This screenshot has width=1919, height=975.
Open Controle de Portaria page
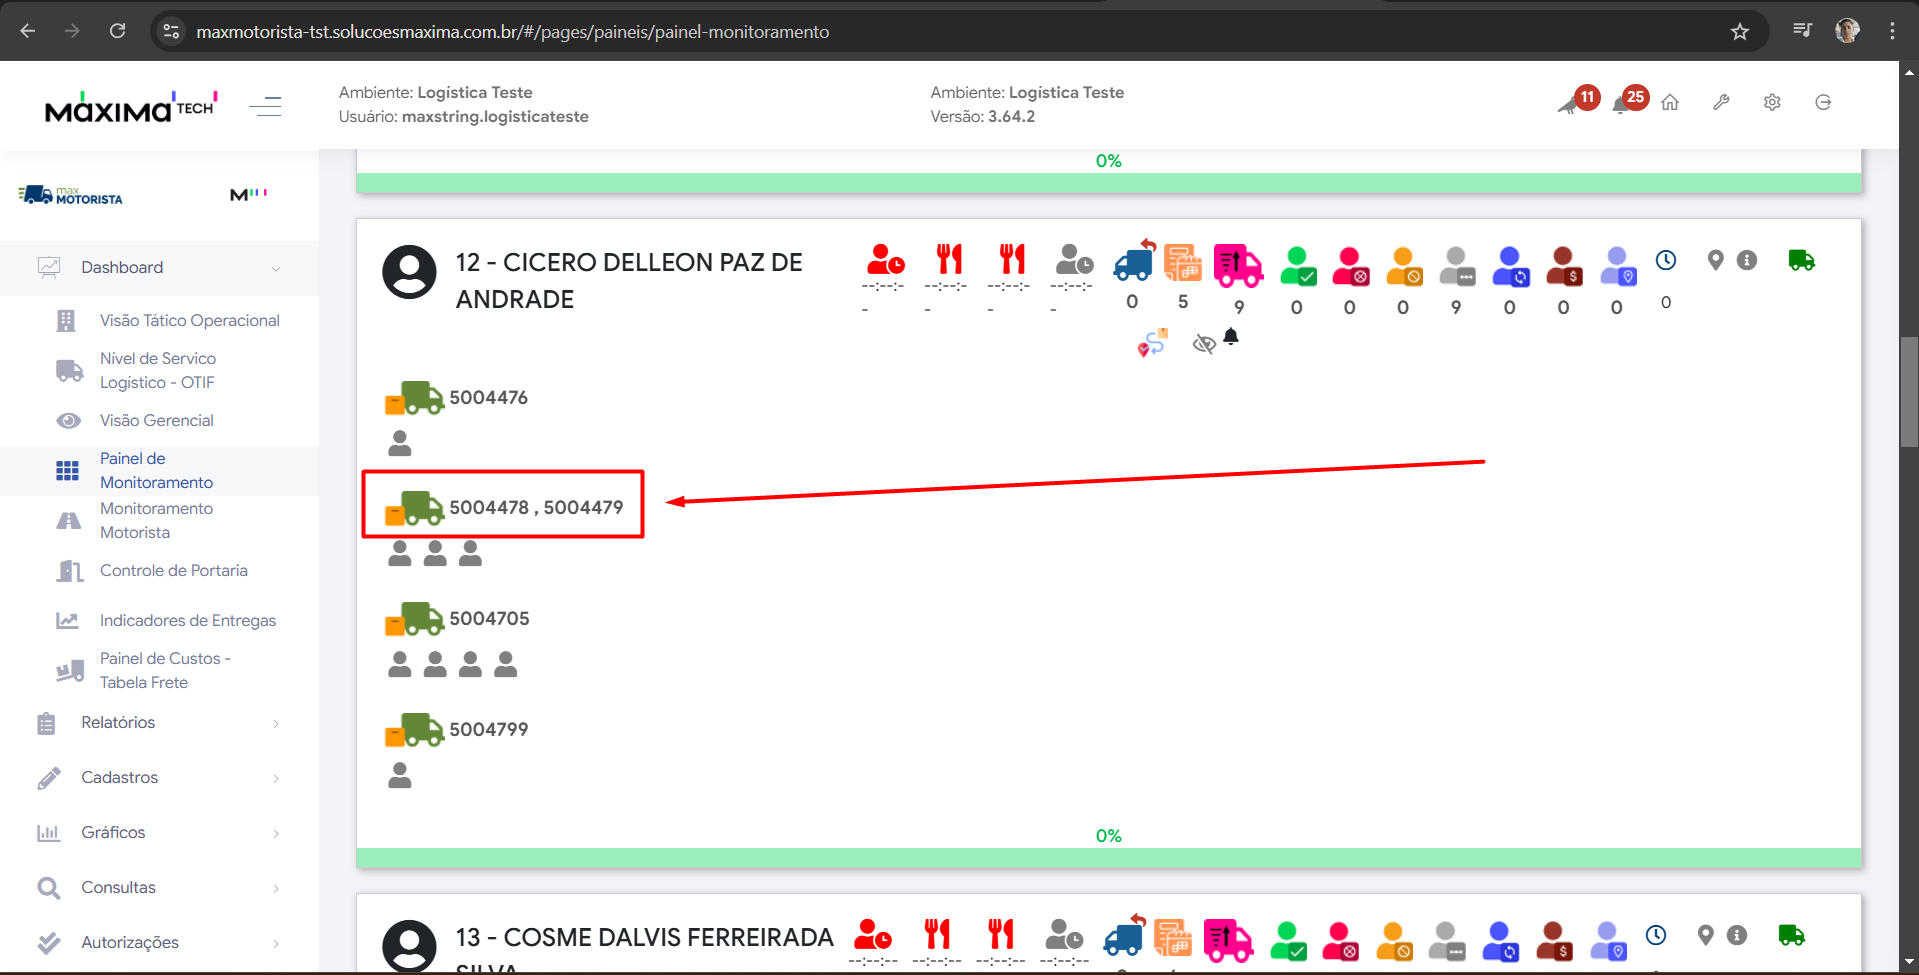click(174, 571)
